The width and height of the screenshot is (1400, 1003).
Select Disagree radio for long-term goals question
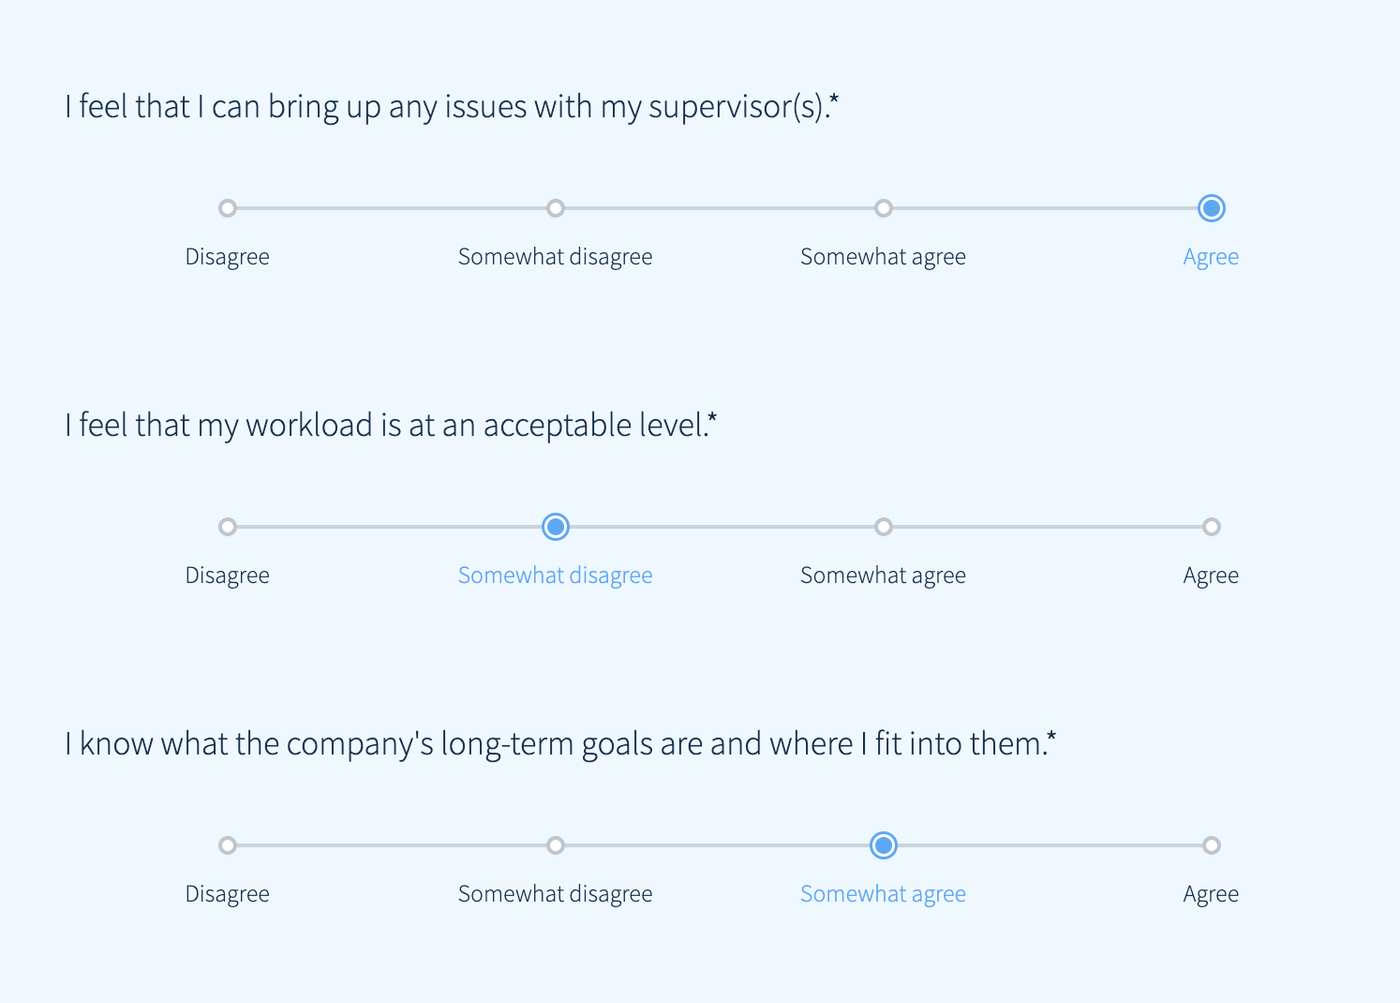point(228,845)
